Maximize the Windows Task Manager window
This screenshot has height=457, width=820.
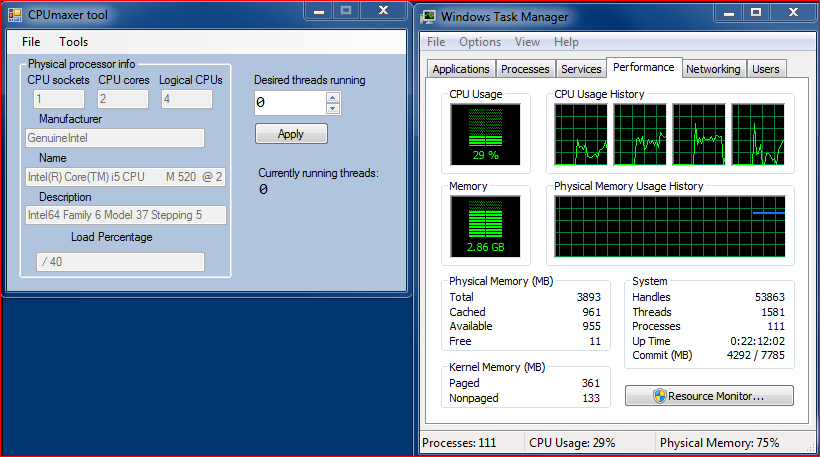(x=756, y=12)
